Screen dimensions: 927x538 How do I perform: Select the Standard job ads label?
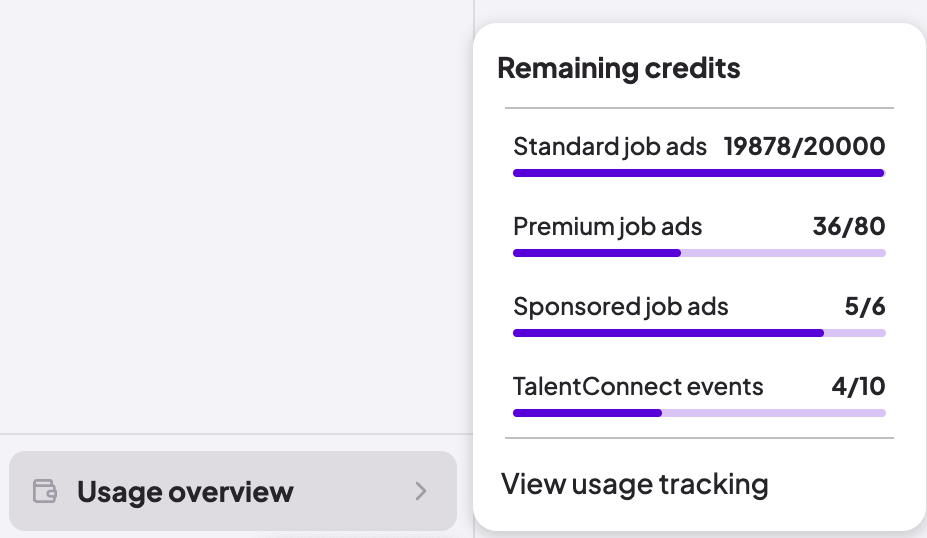coord(610,147)
